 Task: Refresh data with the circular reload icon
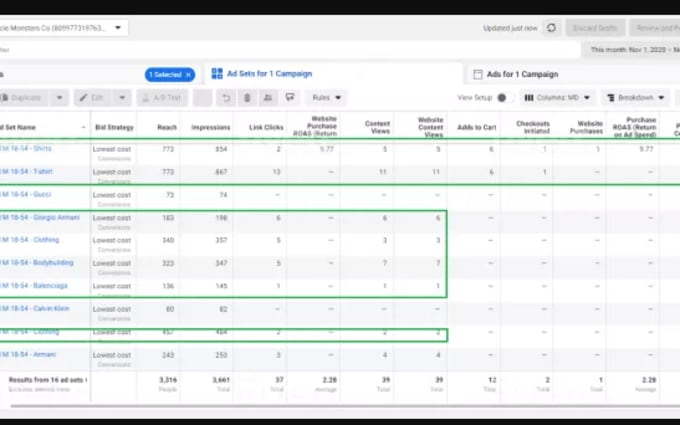tap(551, 28)
